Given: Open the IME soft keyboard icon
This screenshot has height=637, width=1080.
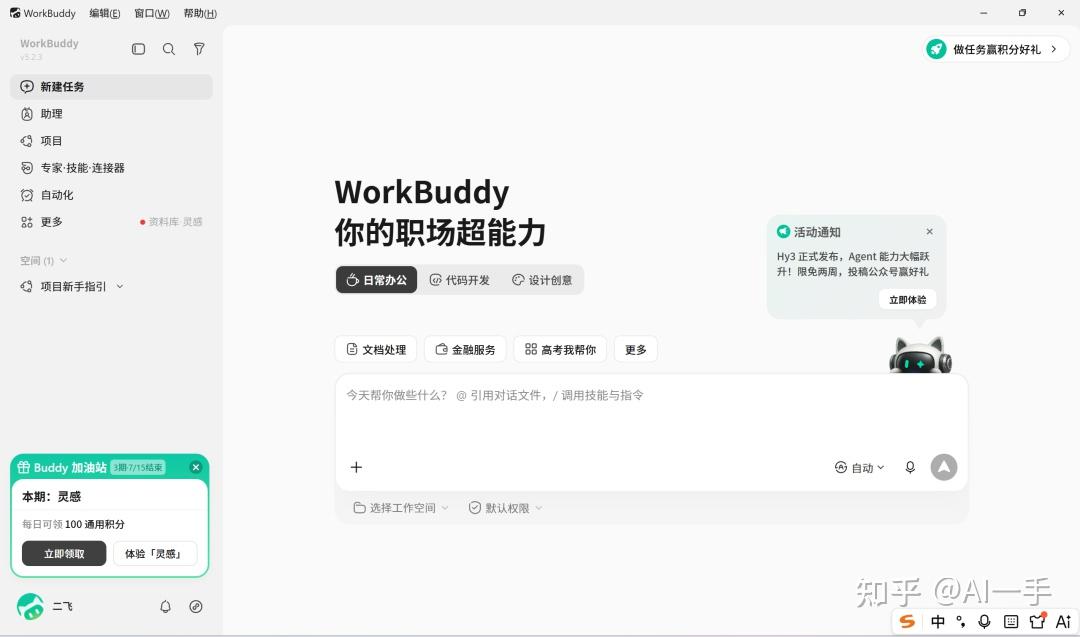Looking at the screenshot, I should pos(1010,622).
